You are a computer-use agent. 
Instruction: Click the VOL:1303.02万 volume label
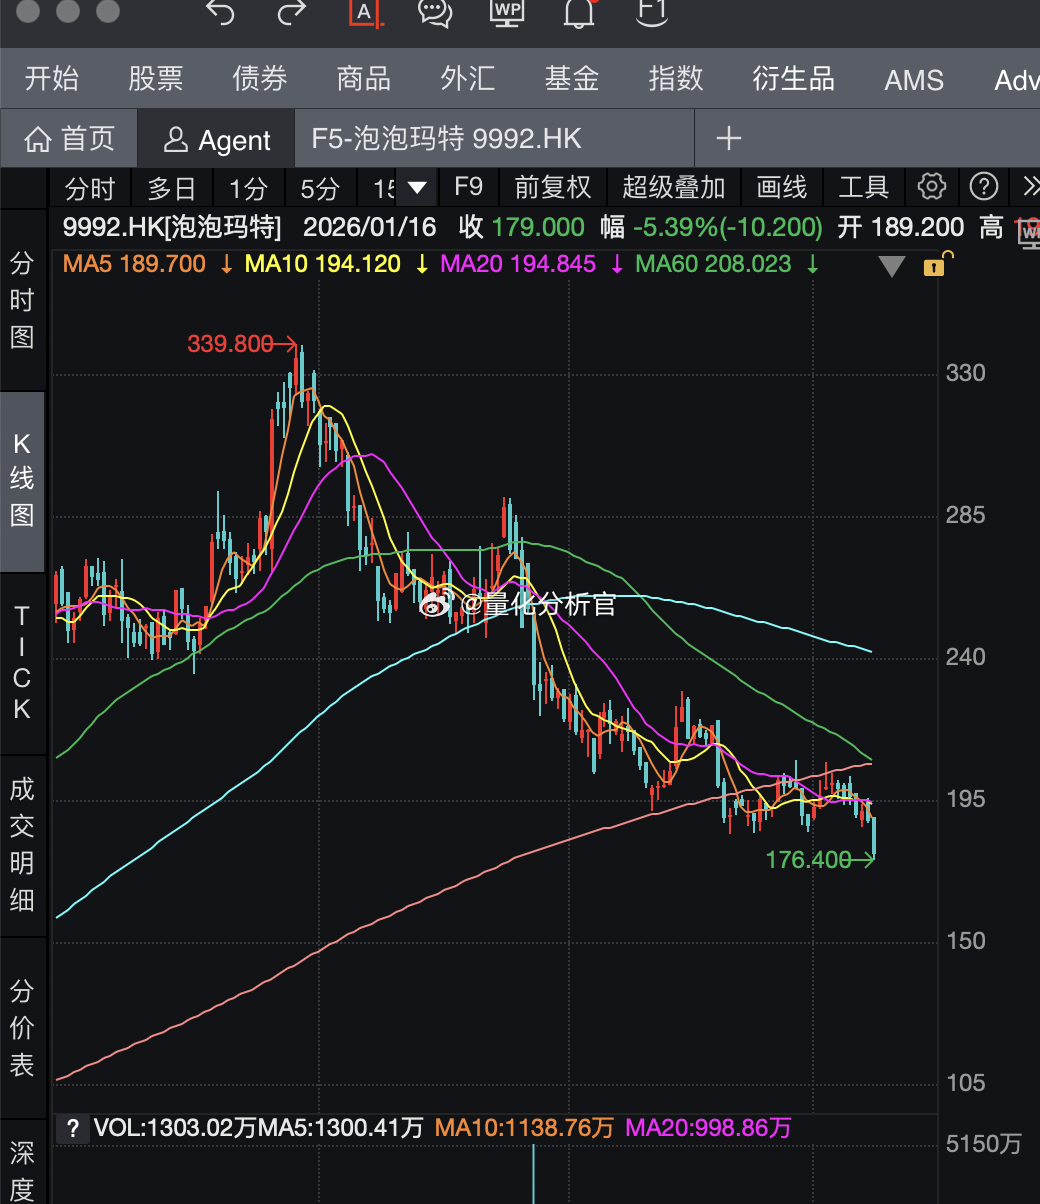point(176,1129)
